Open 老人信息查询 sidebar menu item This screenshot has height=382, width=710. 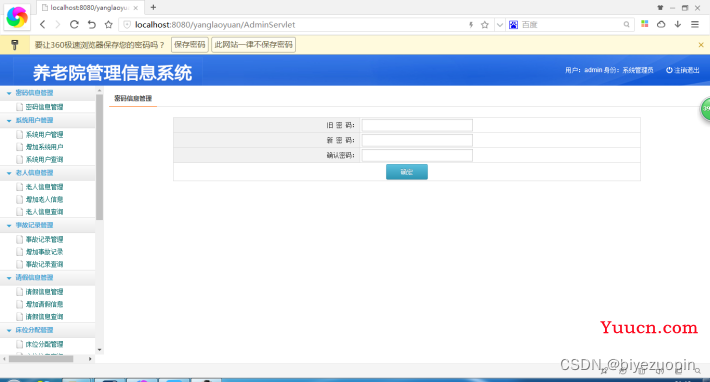(44, 212)
